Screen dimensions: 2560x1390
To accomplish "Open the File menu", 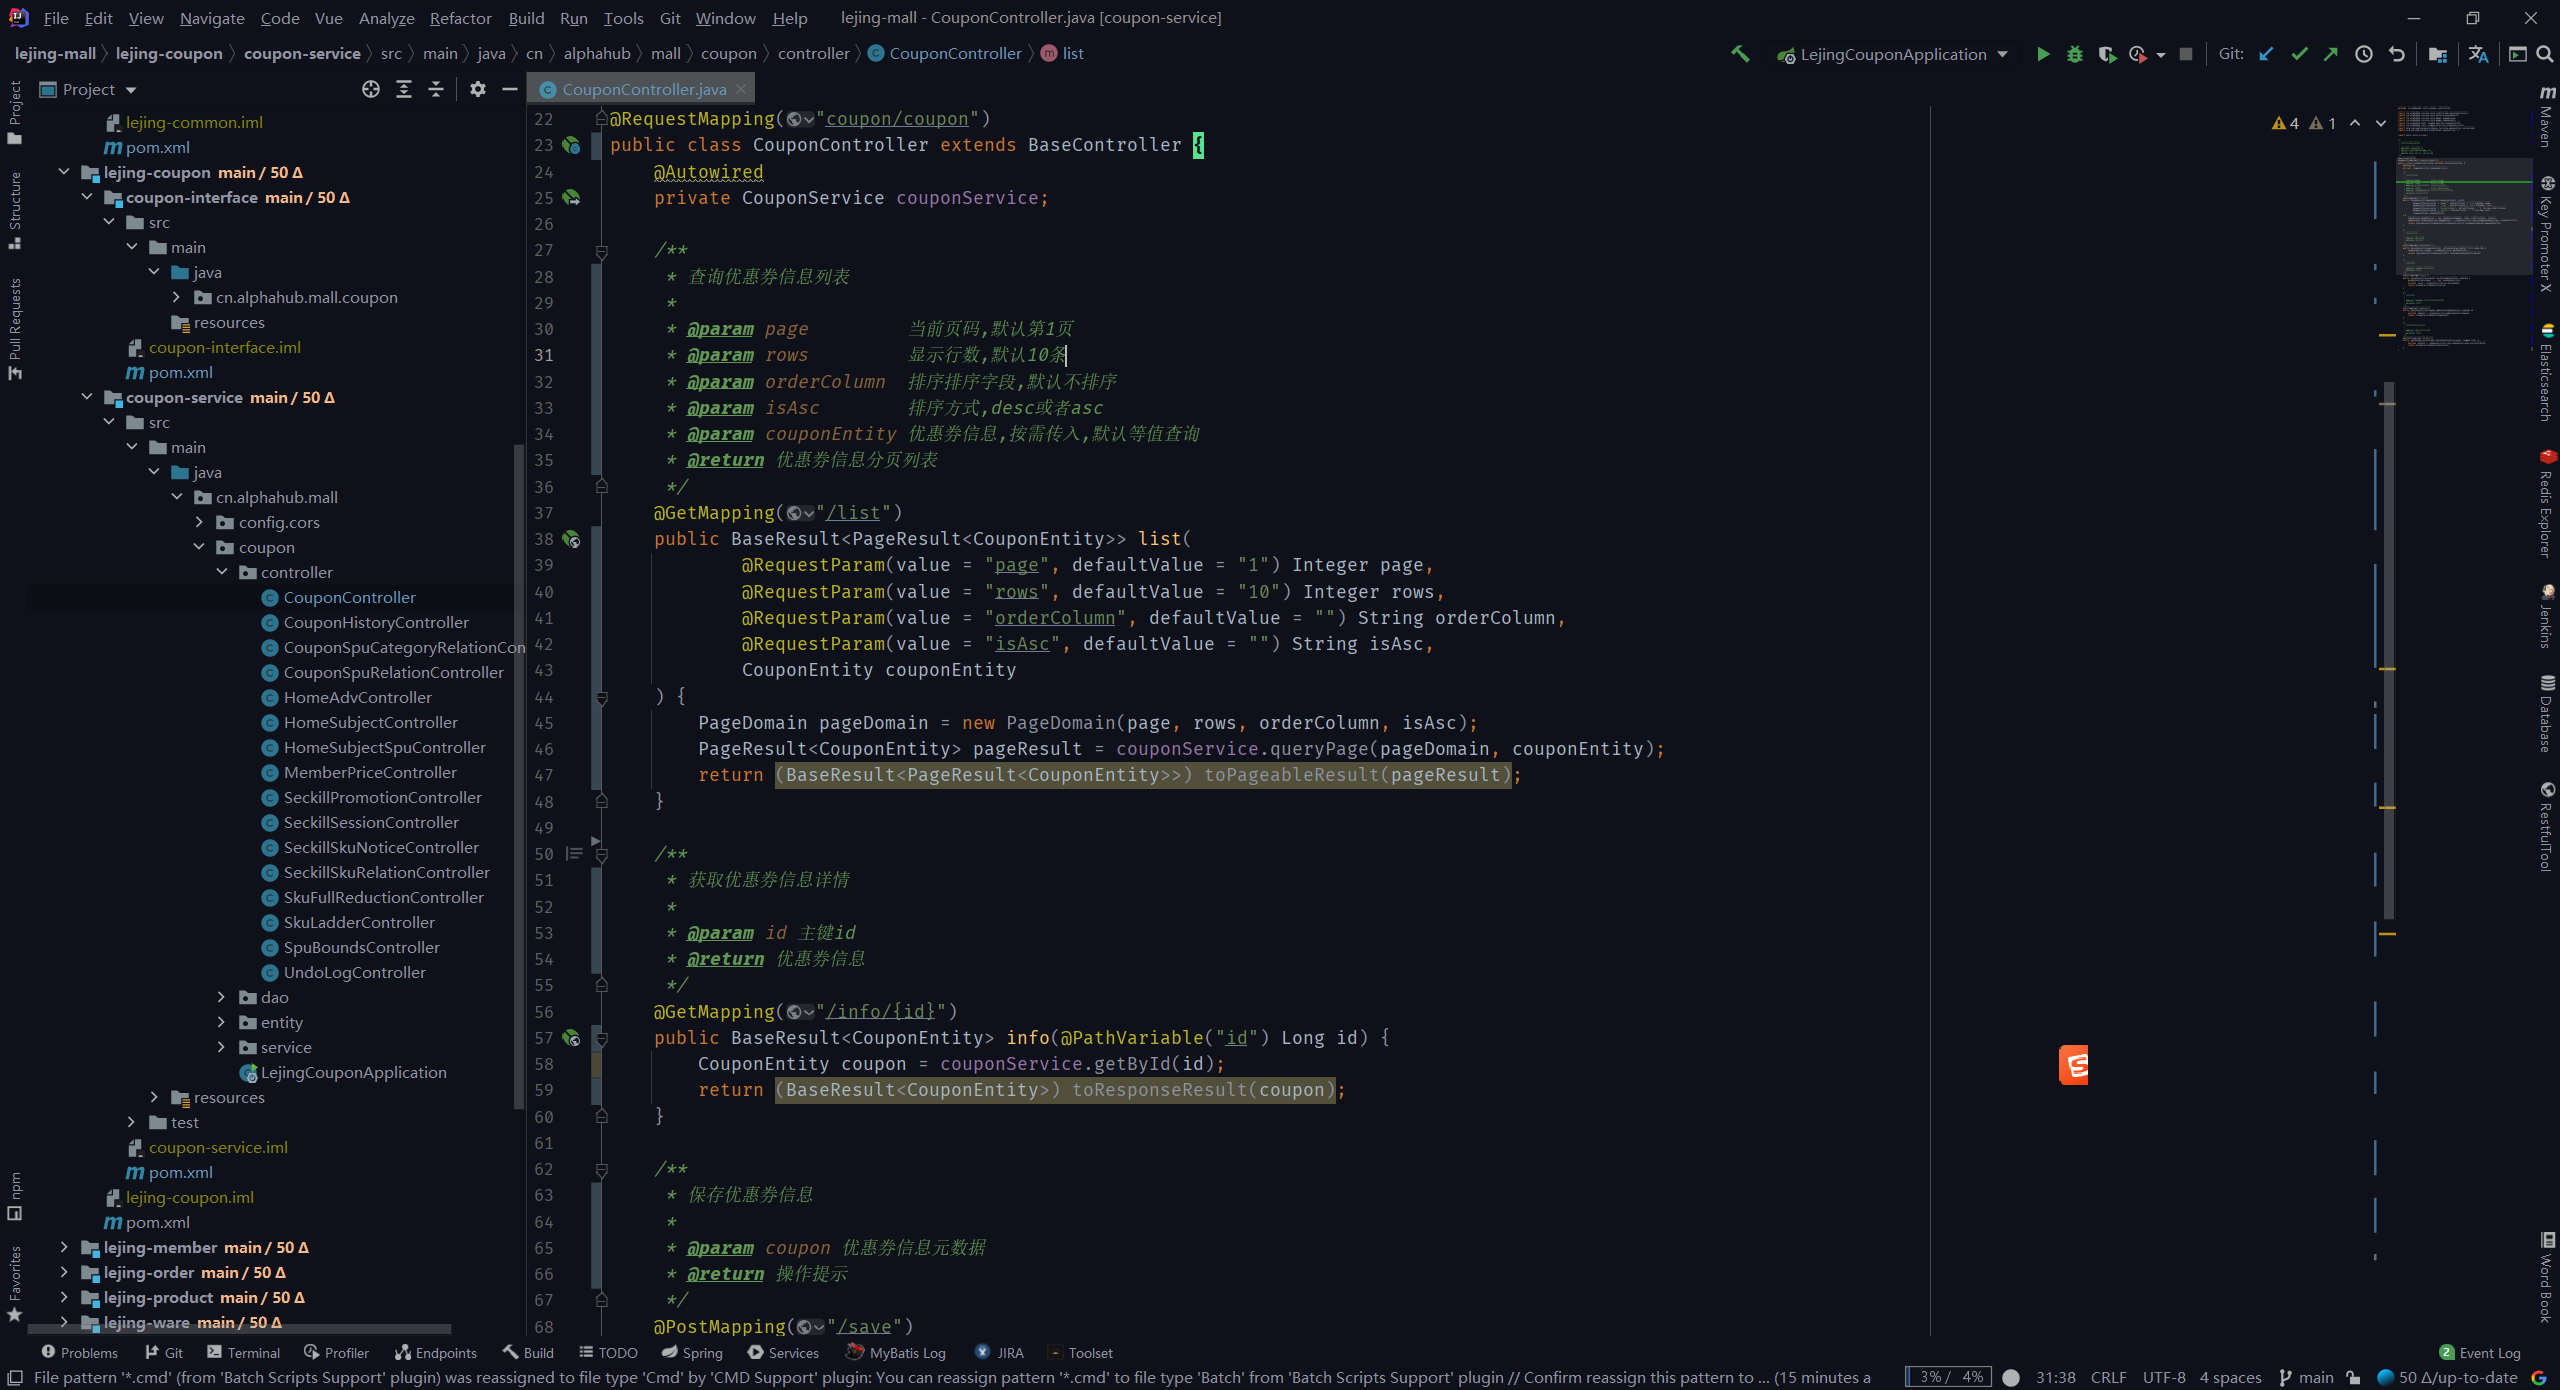I will [x=56, y=18].
